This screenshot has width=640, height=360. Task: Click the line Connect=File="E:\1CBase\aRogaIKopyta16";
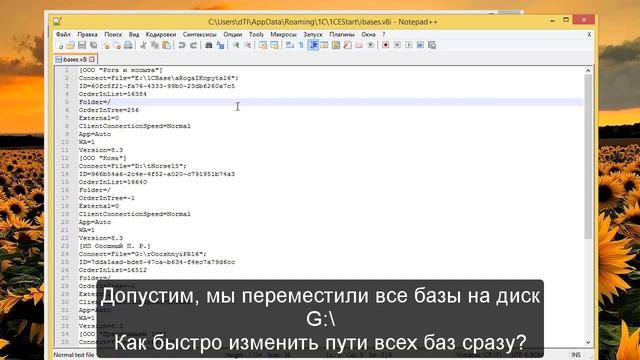158,78
